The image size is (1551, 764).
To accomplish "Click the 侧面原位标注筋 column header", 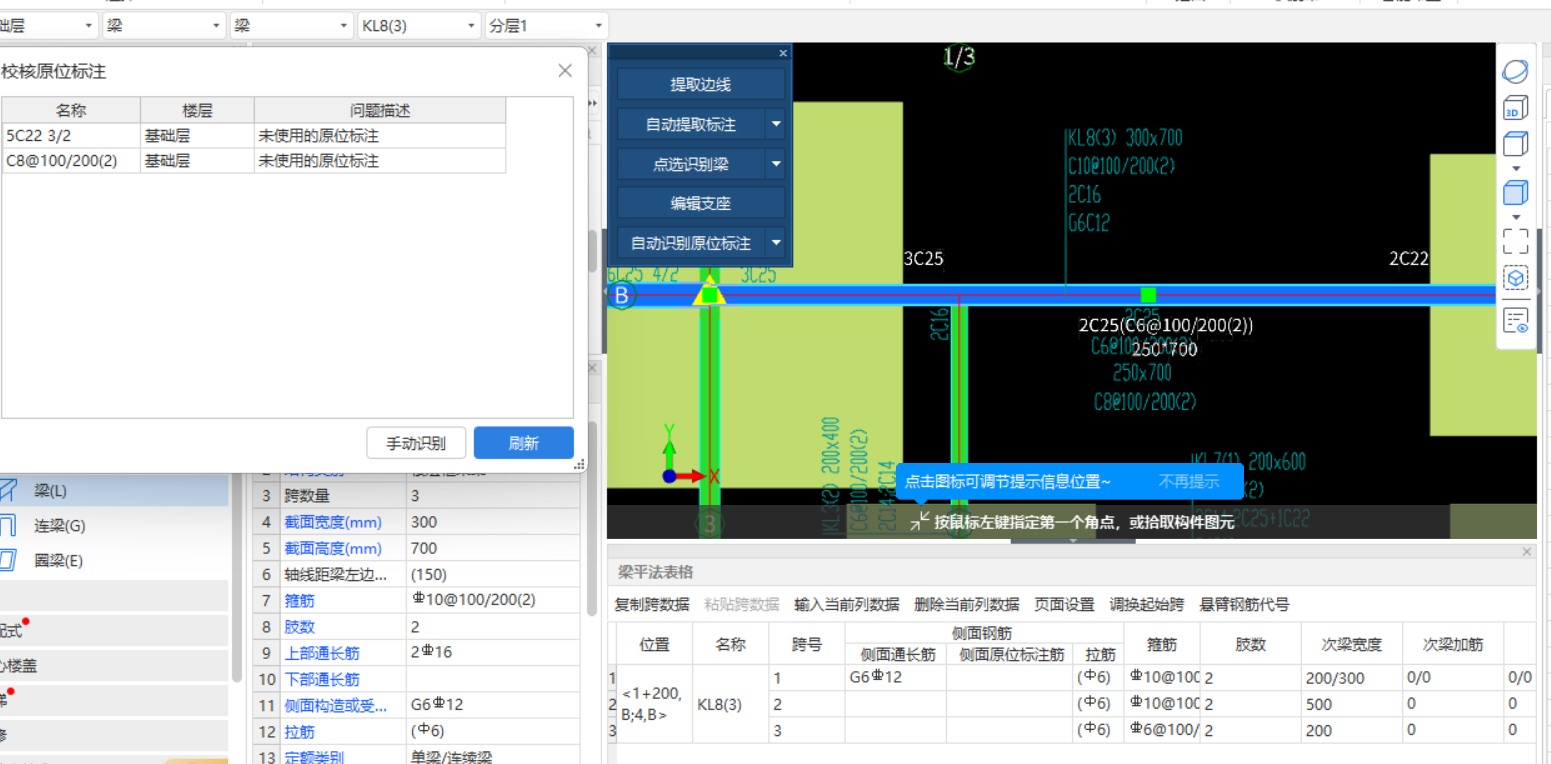I will [1009, 655].
